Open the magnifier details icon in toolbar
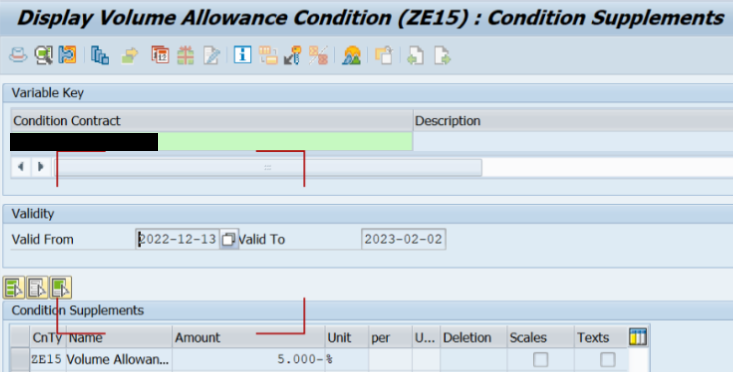 click(43, 55)
